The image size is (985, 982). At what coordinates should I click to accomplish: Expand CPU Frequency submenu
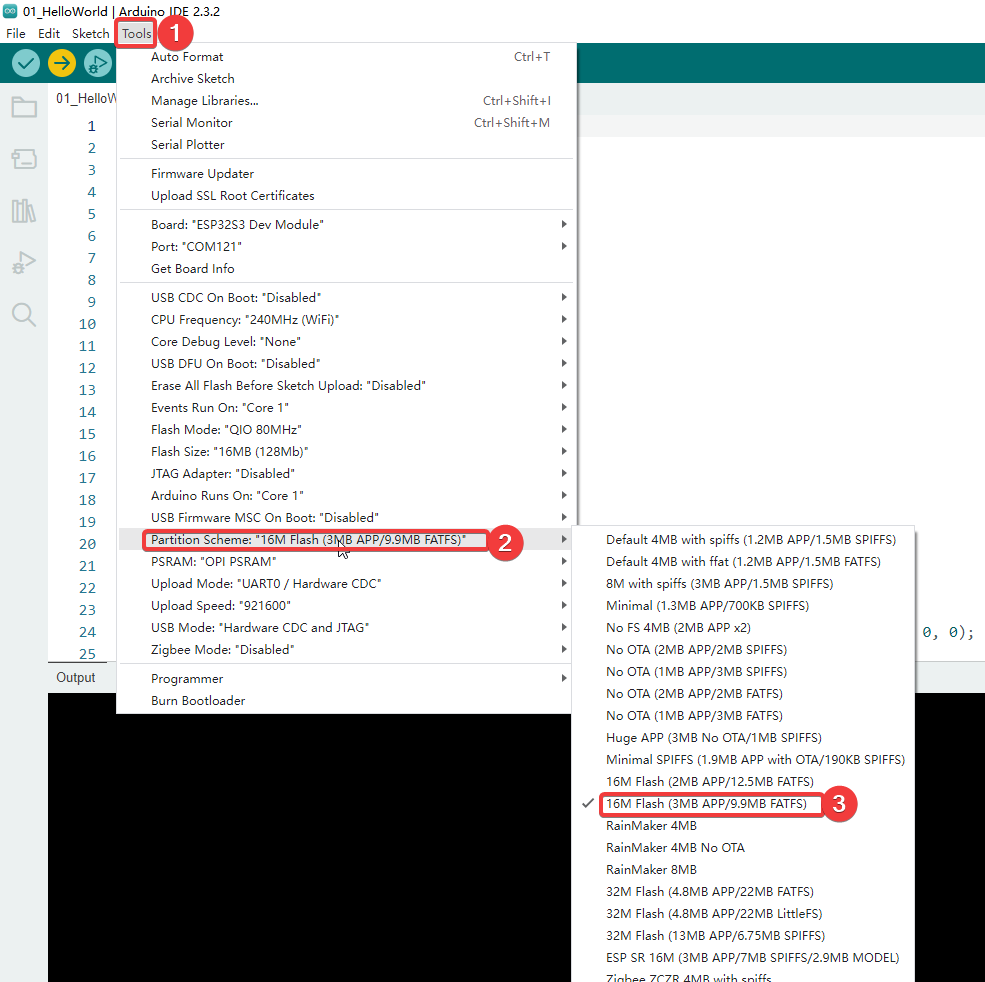(x=346, y=319)
